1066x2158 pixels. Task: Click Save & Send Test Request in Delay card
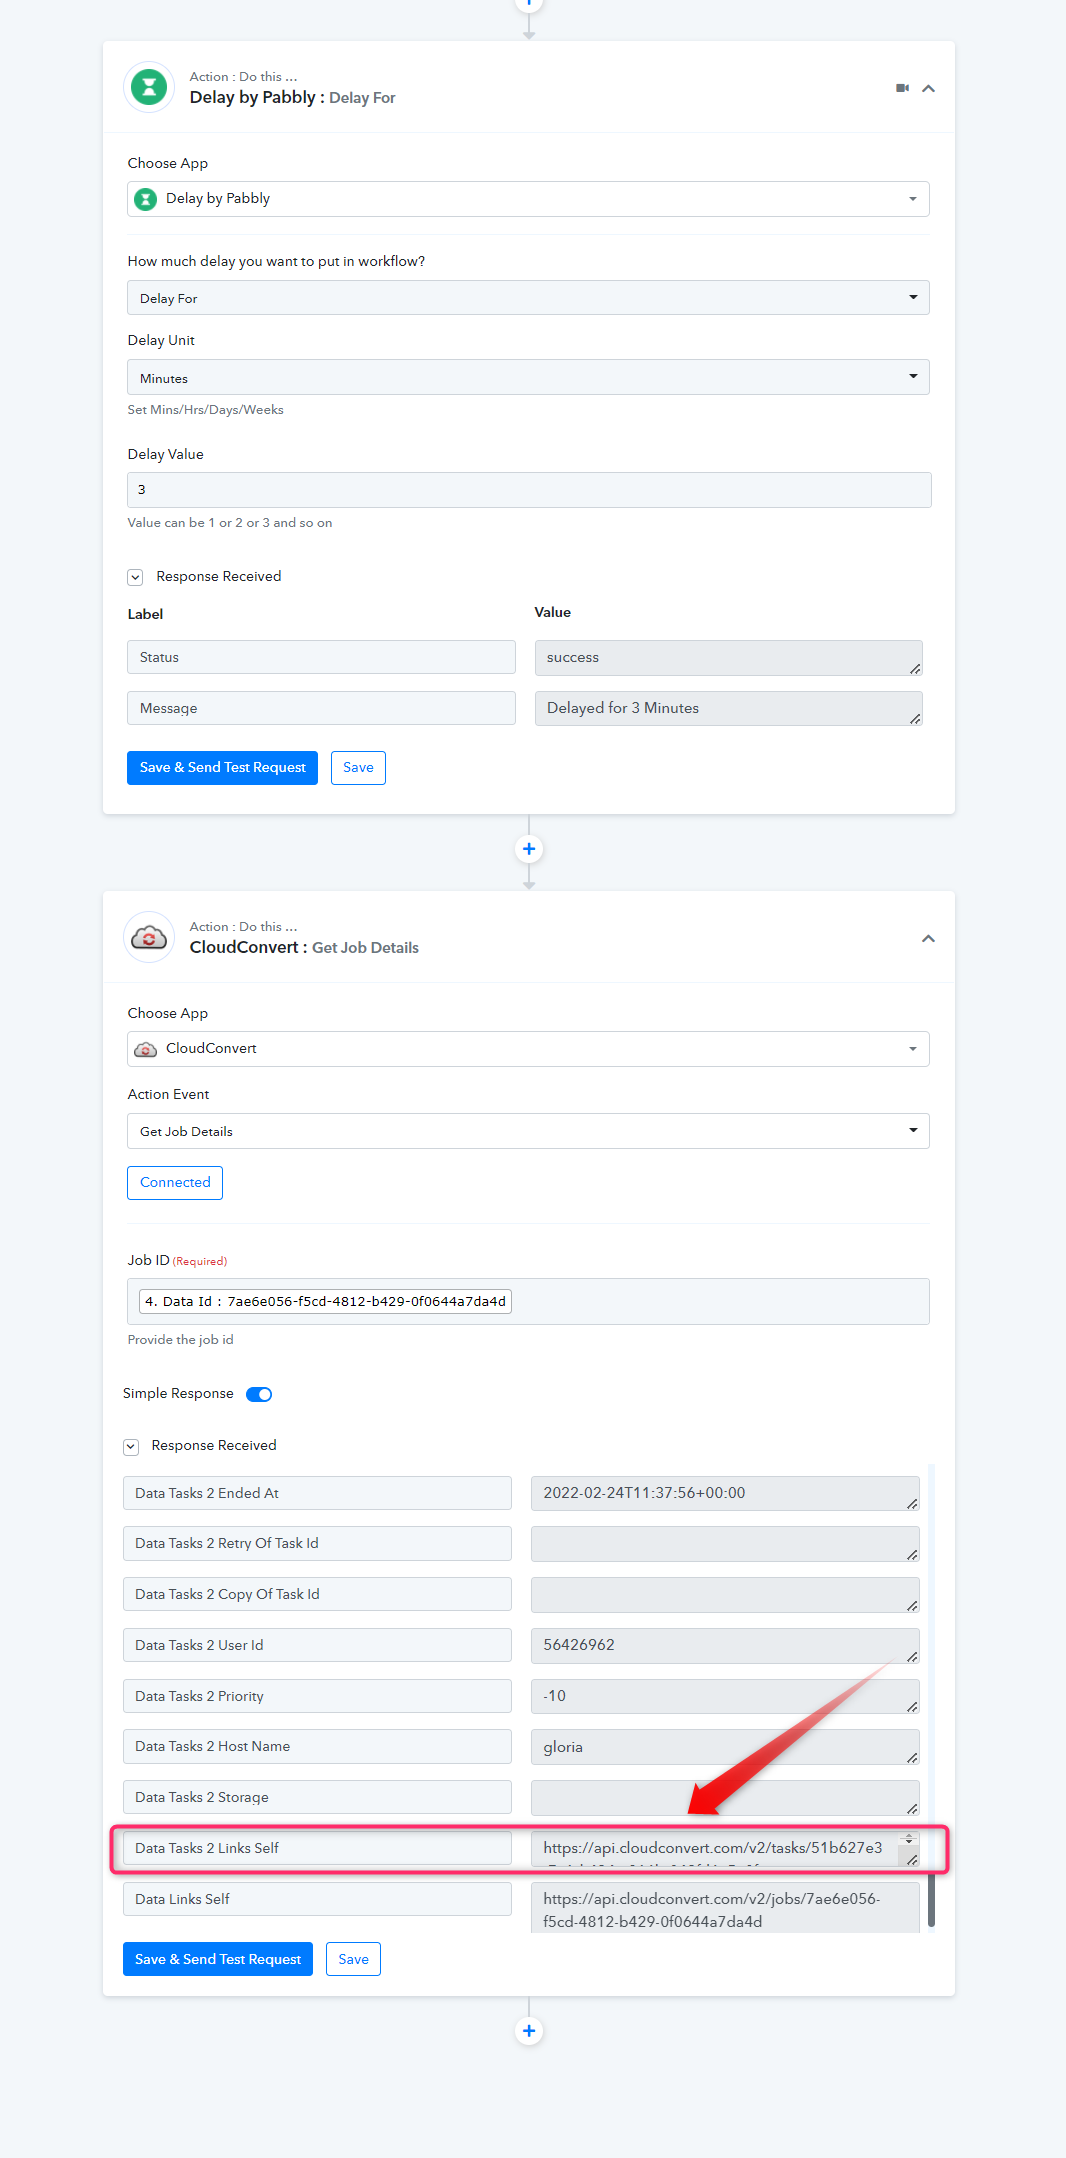pyautogui.click(x=222, y=768)
